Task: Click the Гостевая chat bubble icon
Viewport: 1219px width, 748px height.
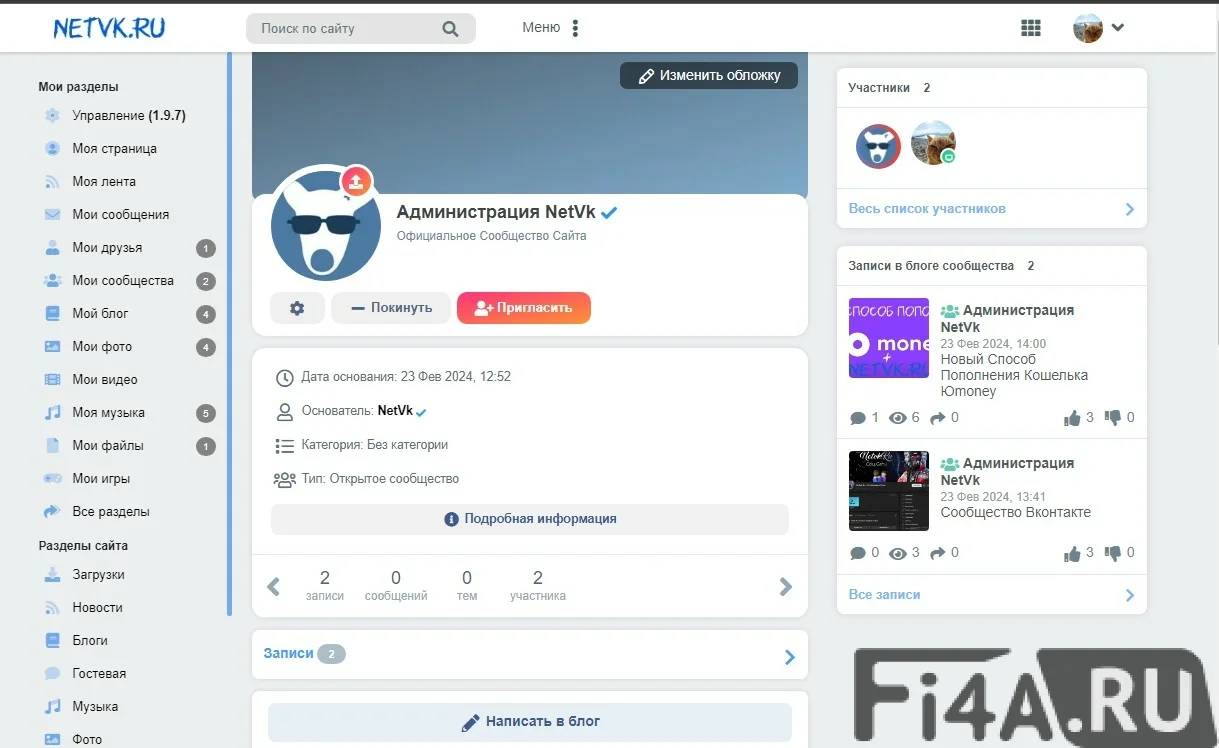Action: click(53, 674)
